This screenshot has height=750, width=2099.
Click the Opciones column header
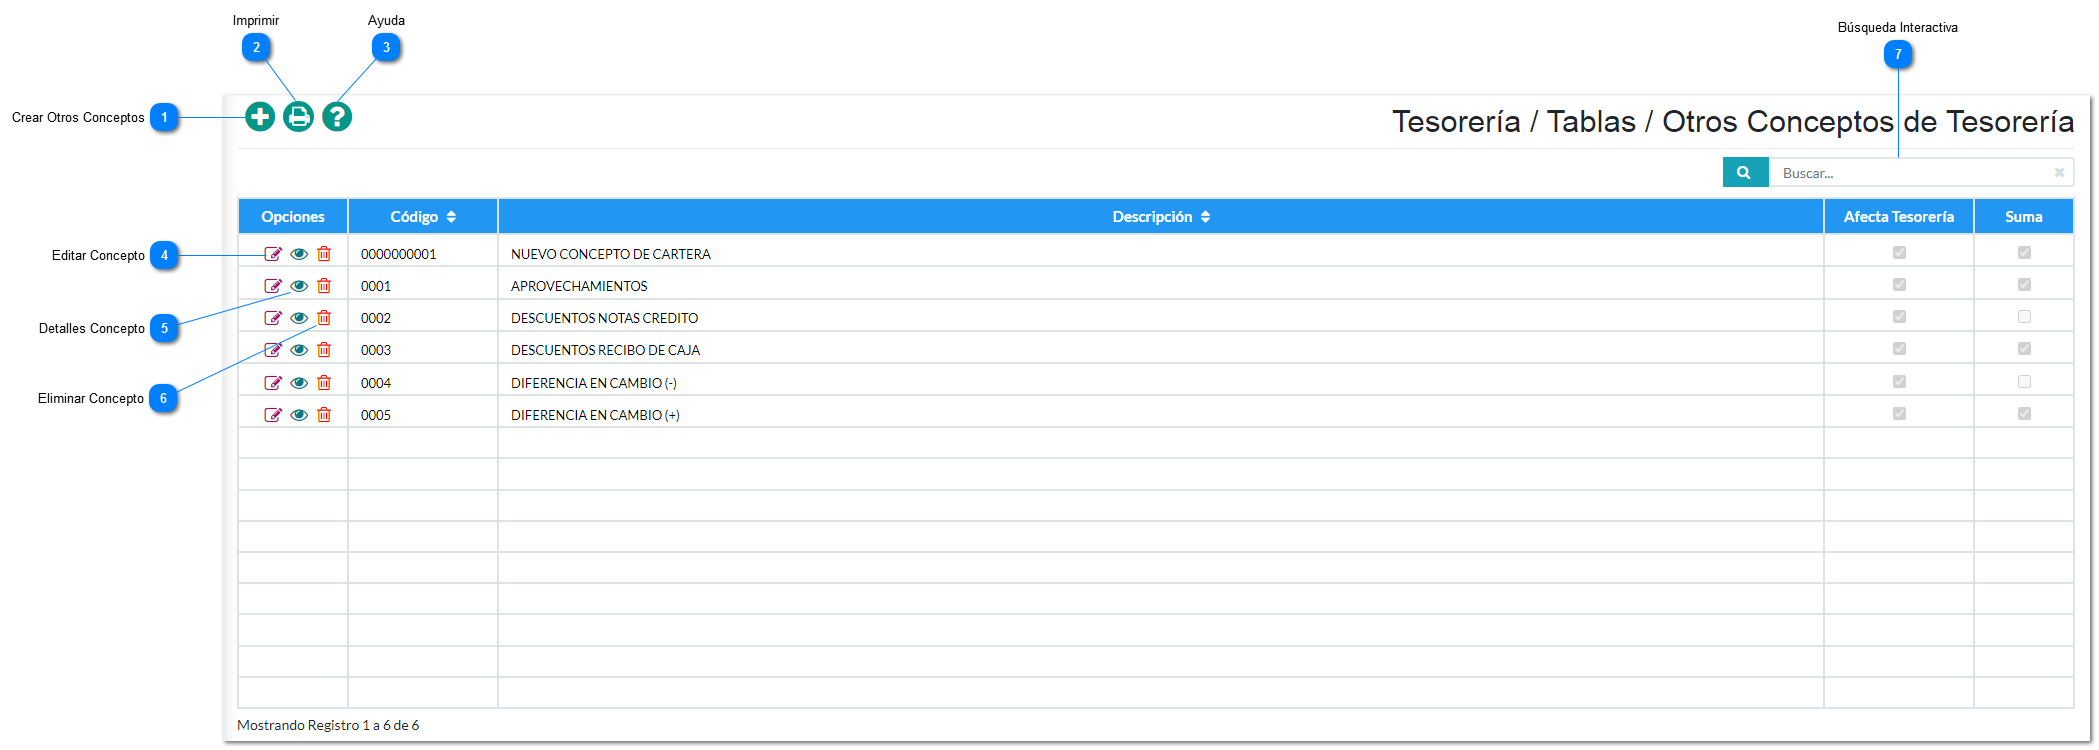293,217
